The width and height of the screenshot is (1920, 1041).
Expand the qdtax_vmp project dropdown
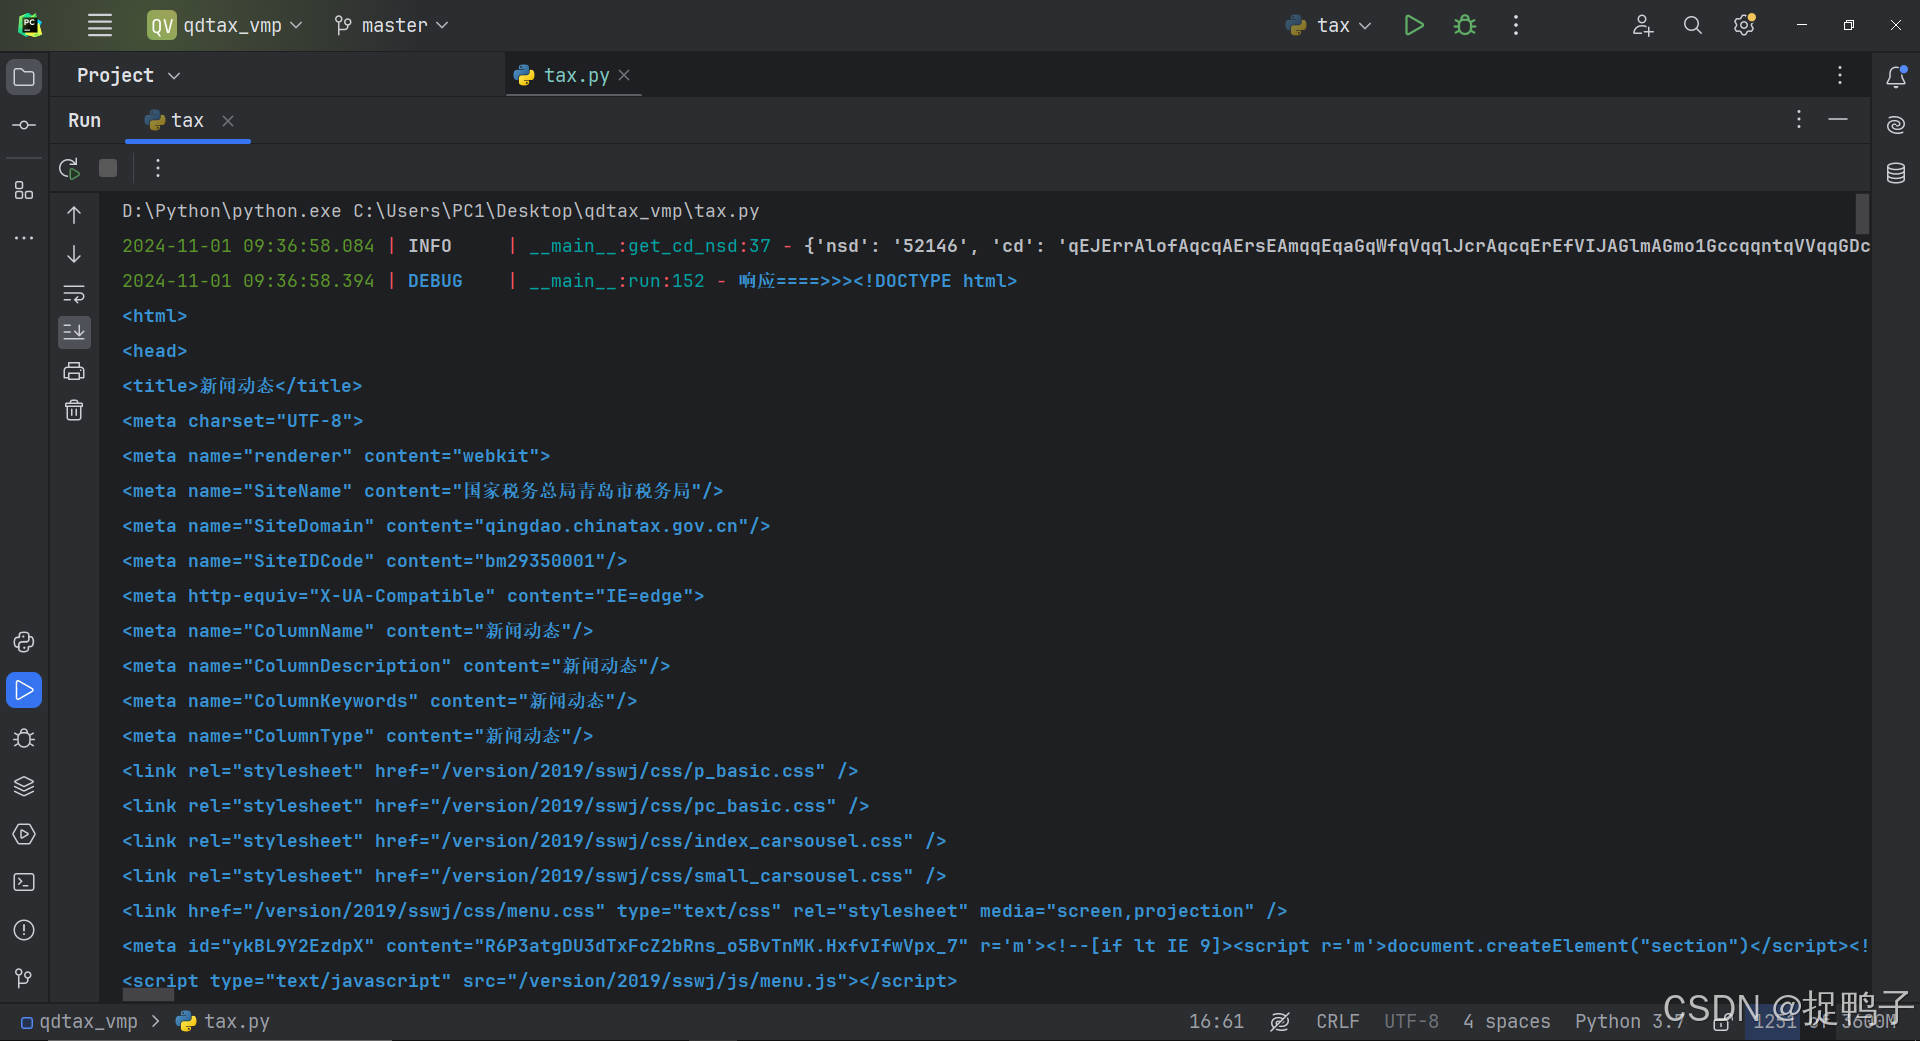[225, 25]
